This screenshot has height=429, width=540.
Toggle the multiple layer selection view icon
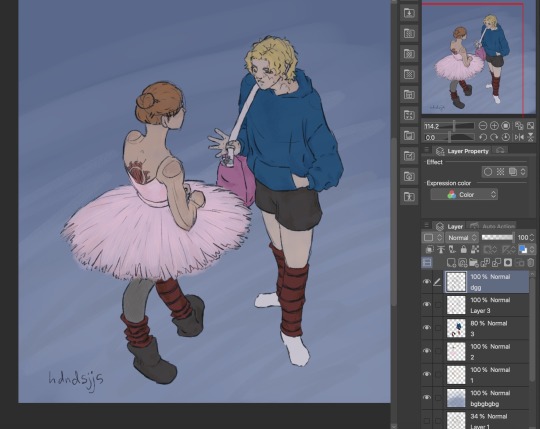427,263
